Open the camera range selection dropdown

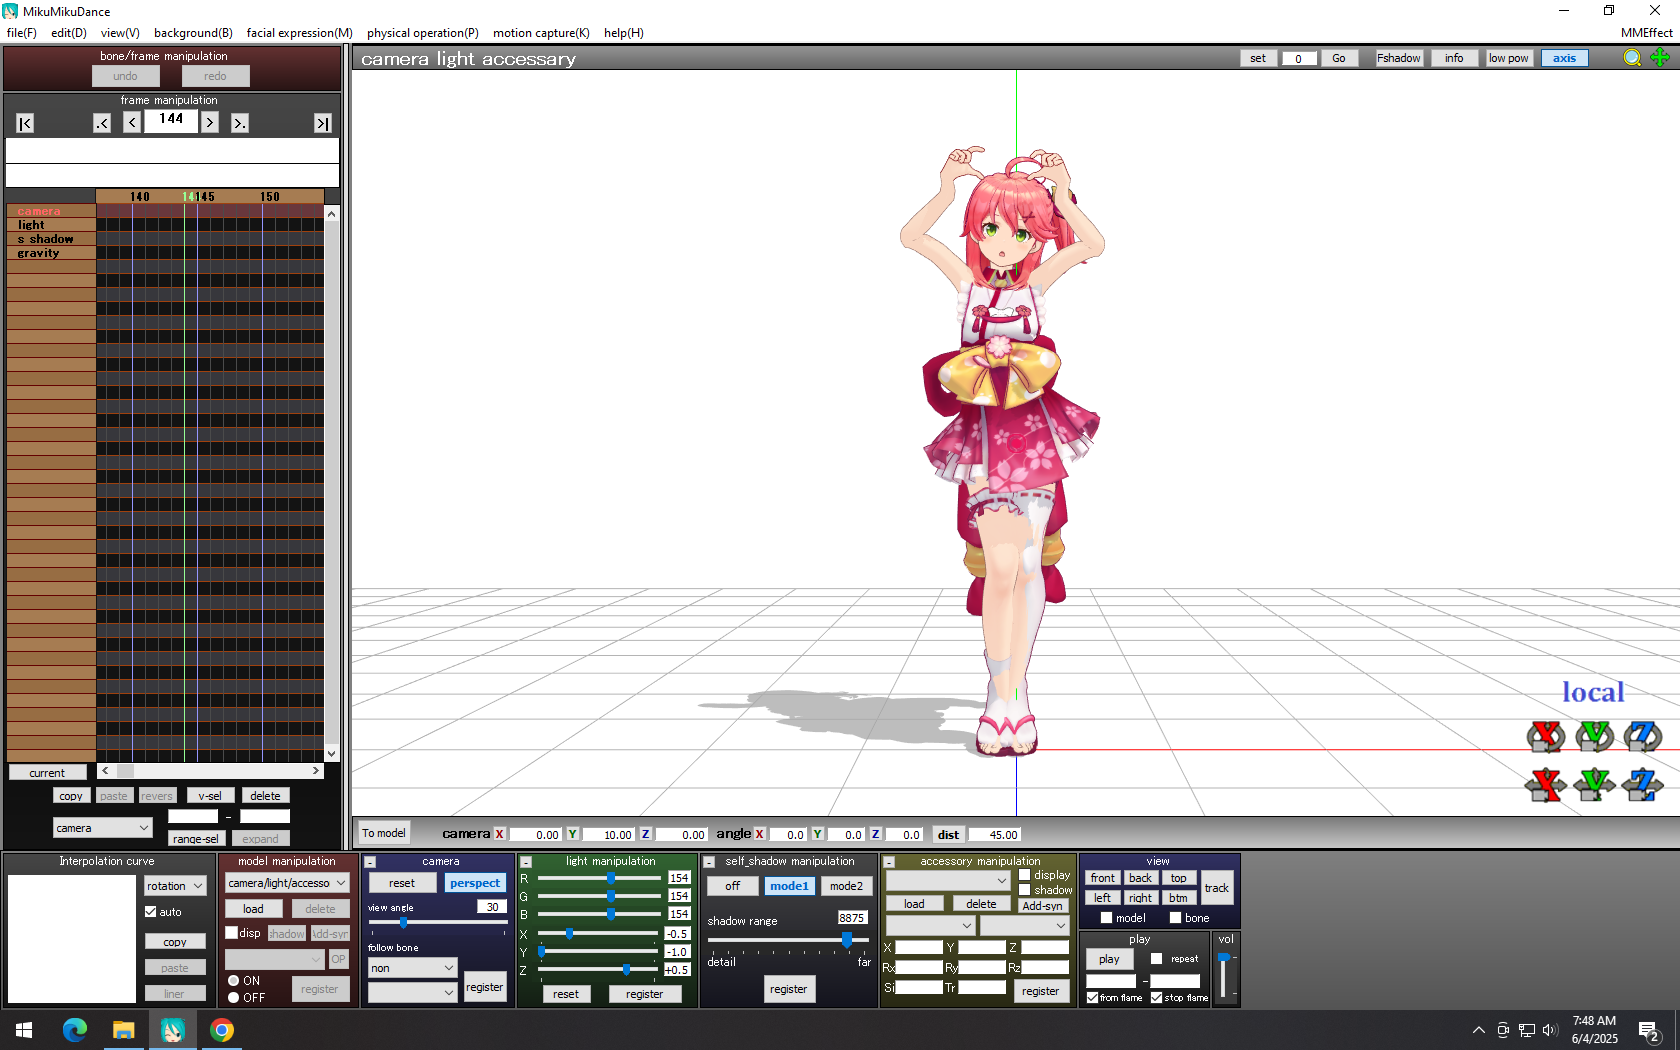103,828
